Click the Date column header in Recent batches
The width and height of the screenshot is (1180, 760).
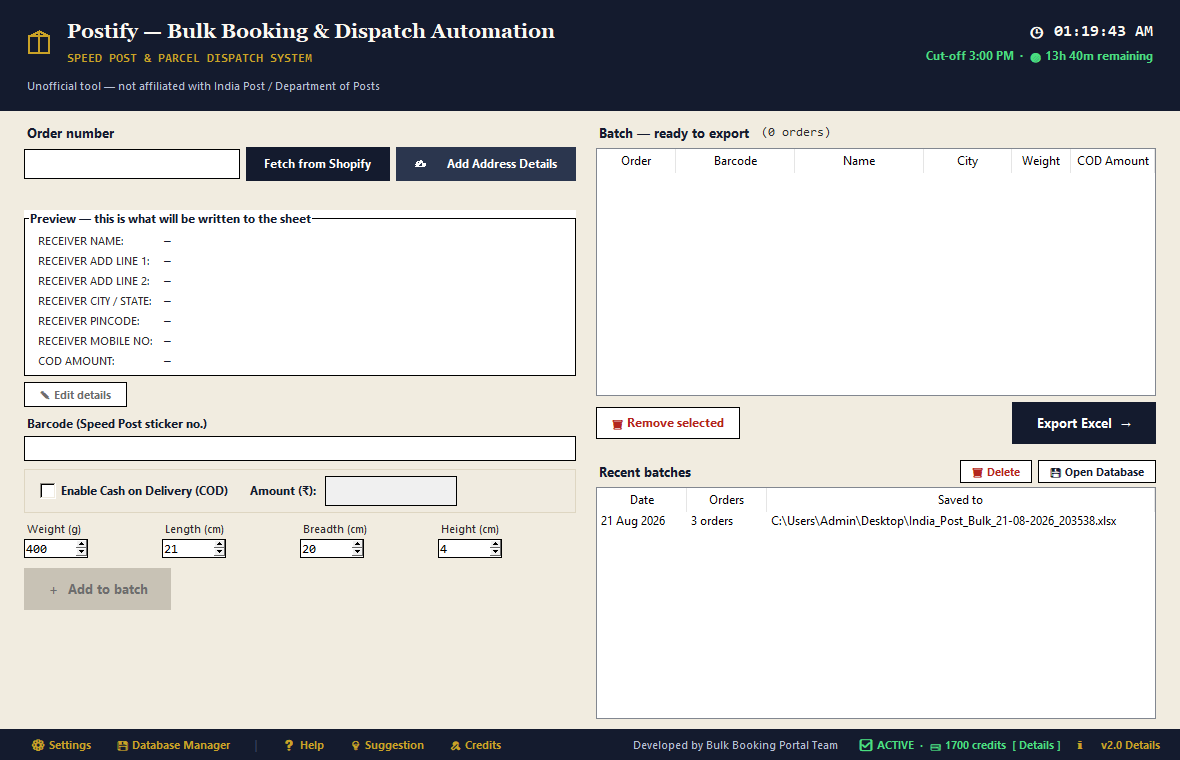click(x=642, y=500)
